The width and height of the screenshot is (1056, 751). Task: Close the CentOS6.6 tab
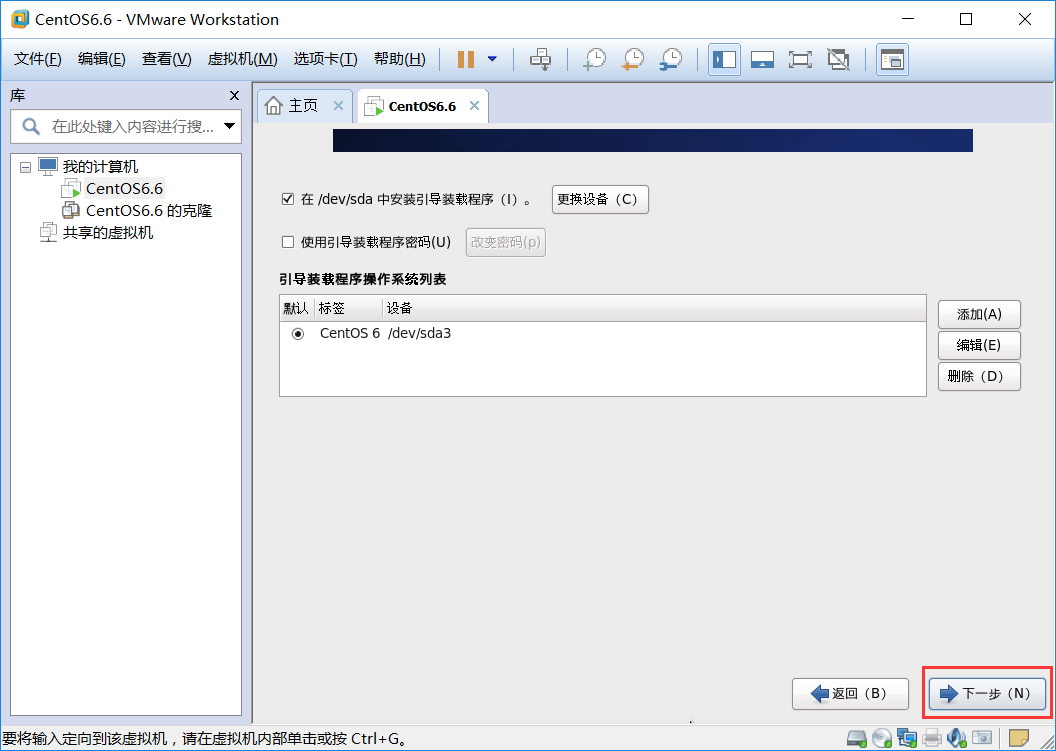click(x=474, y=106)
